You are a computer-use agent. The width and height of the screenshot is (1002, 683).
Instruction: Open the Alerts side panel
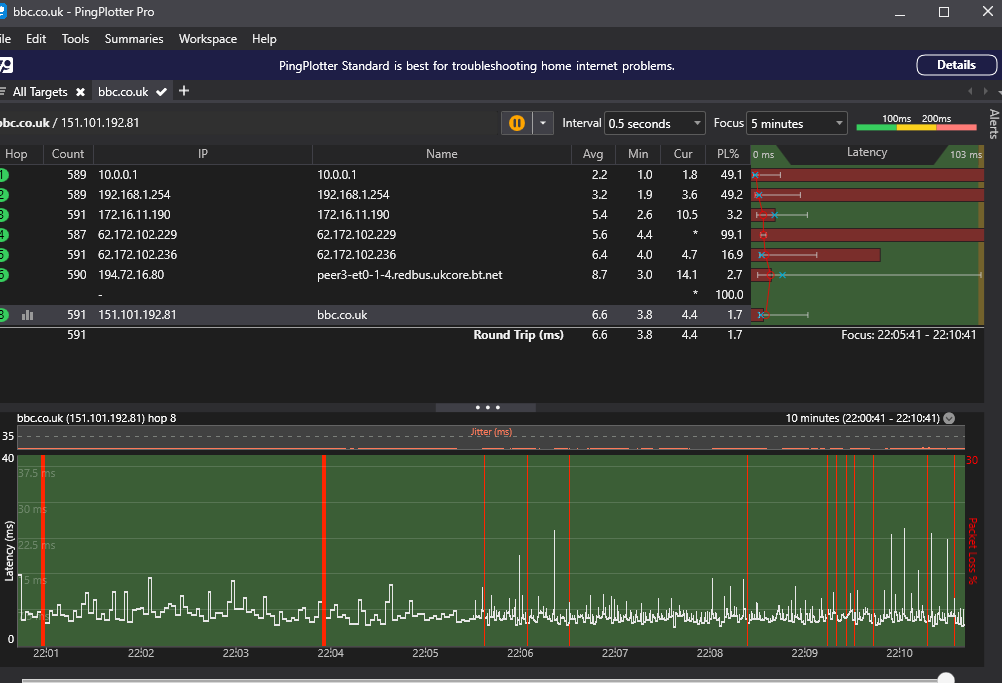993,123
